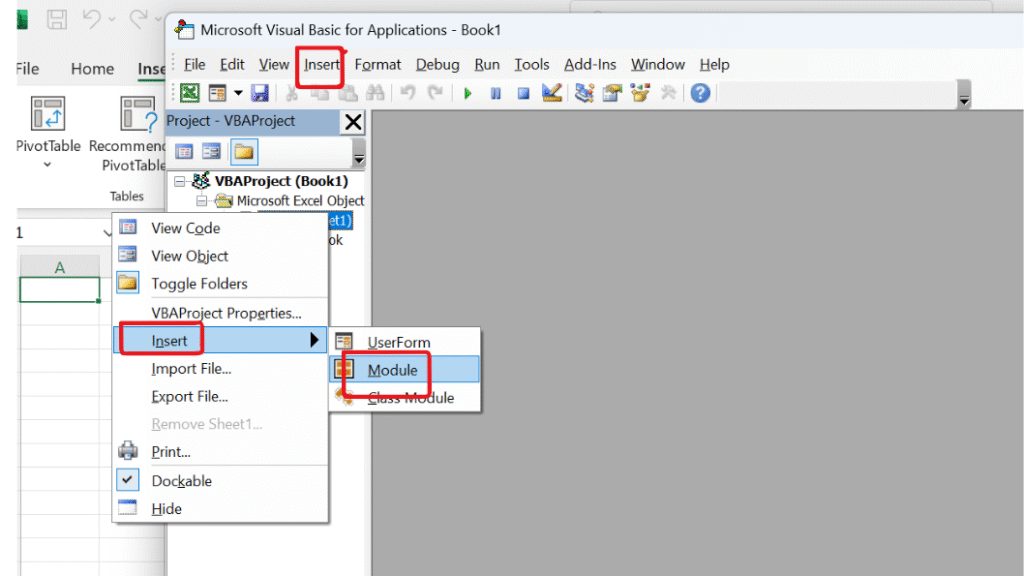Click the Reset stop square icon

click(523, 93)
